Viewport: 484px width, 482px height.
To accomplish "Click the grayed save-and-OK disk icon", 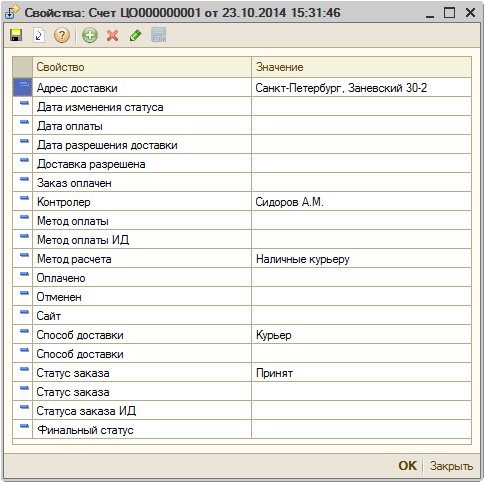I will click(159, 35).
